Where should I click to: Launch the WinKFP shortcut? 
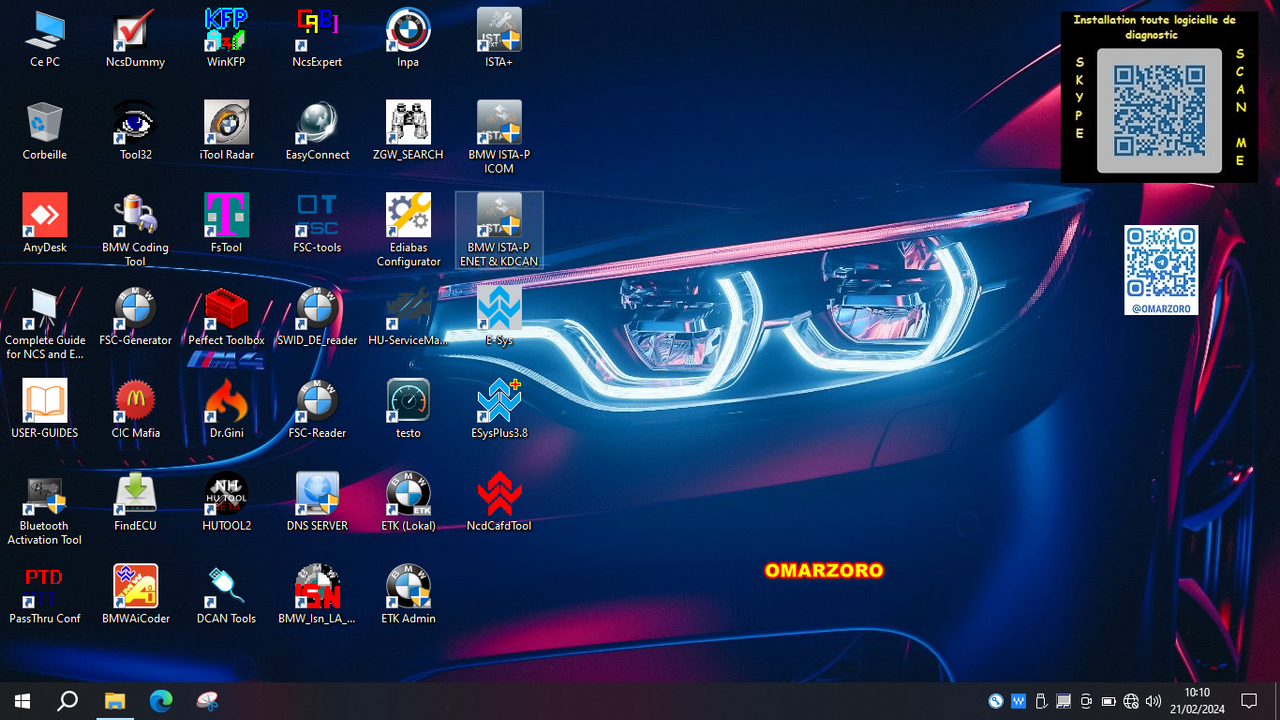226,38
